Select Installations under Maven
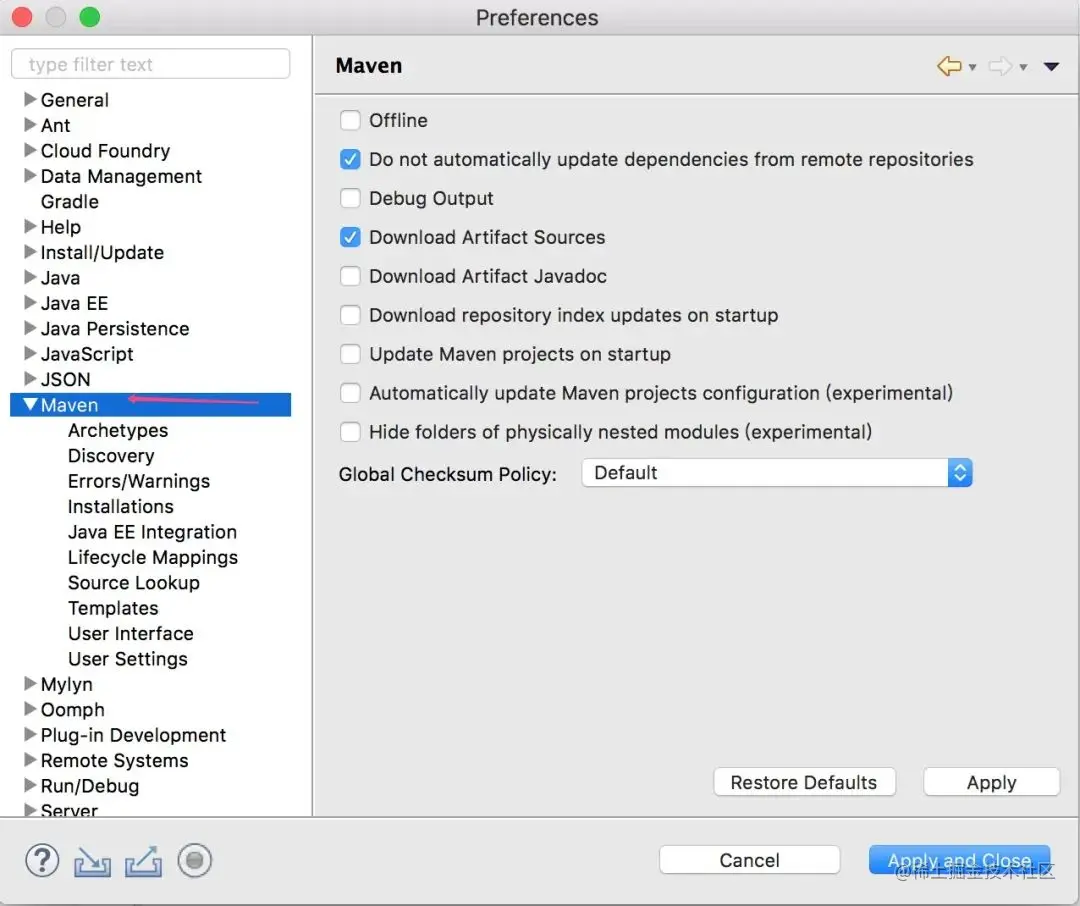 pos(121,507)
